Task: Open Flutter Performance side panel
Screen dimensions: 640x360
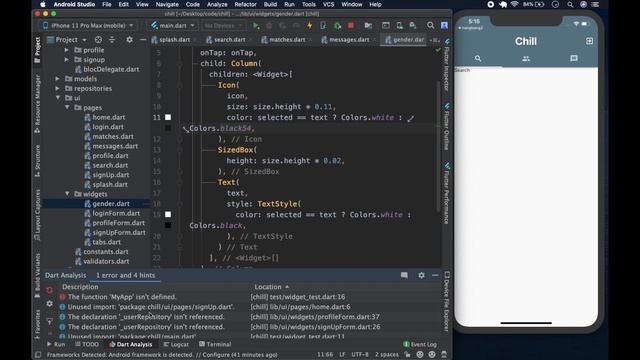Action: click(x=447, y=193)
